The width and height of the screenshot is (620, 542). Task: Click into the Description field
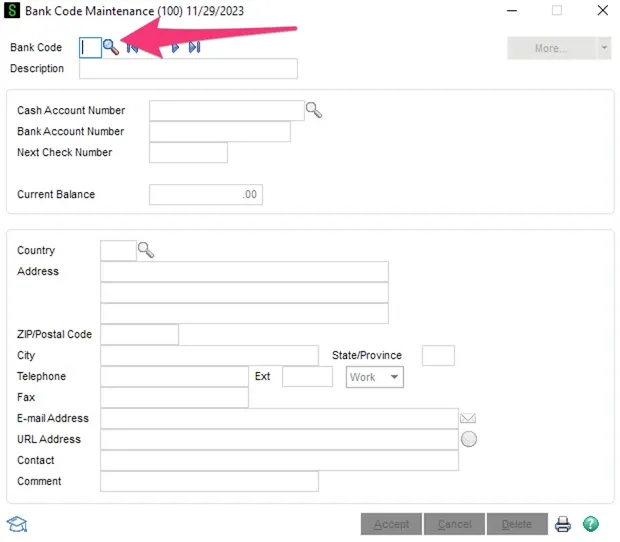[188, 69]
